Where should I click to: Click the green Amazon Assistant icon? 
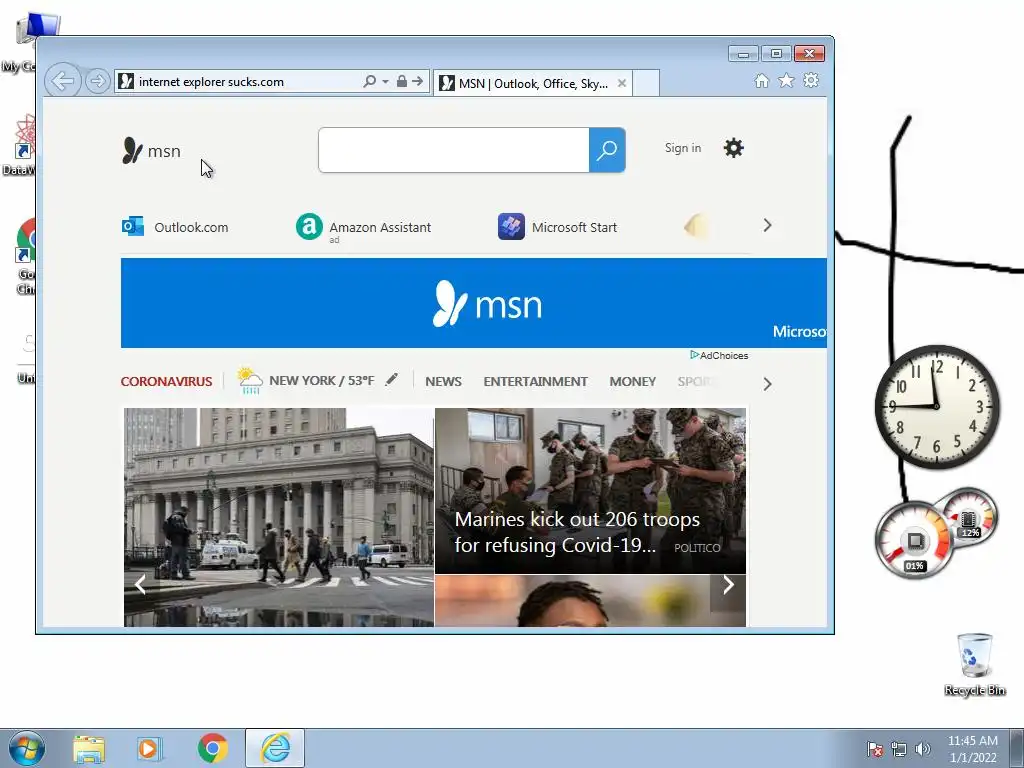310,227
